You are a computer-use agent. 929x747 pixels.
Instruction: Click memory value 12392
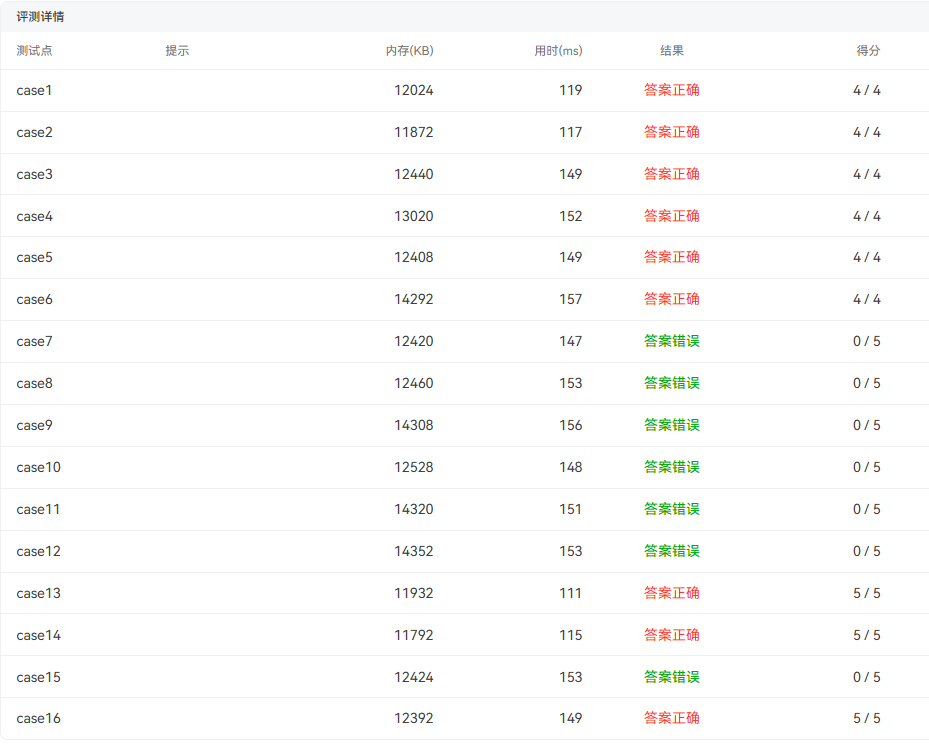(414, 718)
